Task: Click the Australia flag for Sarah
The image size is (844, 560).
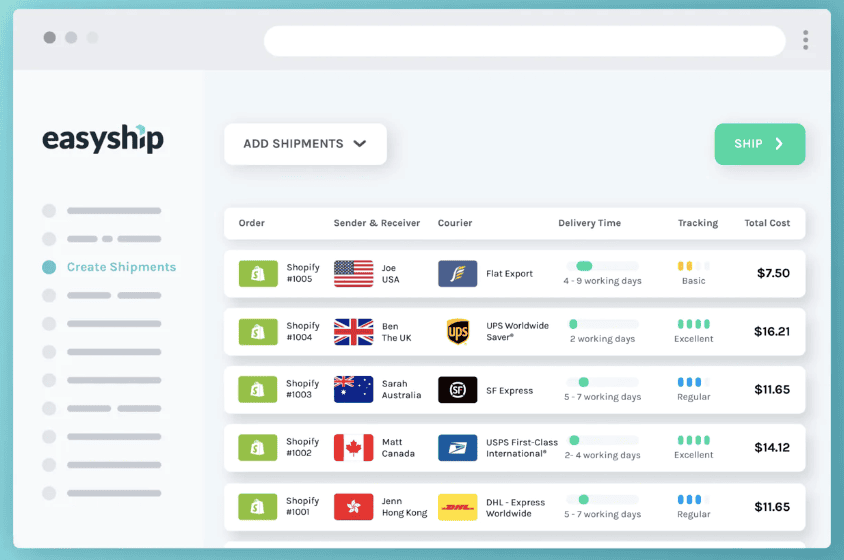Action: (x=353, y=389)
